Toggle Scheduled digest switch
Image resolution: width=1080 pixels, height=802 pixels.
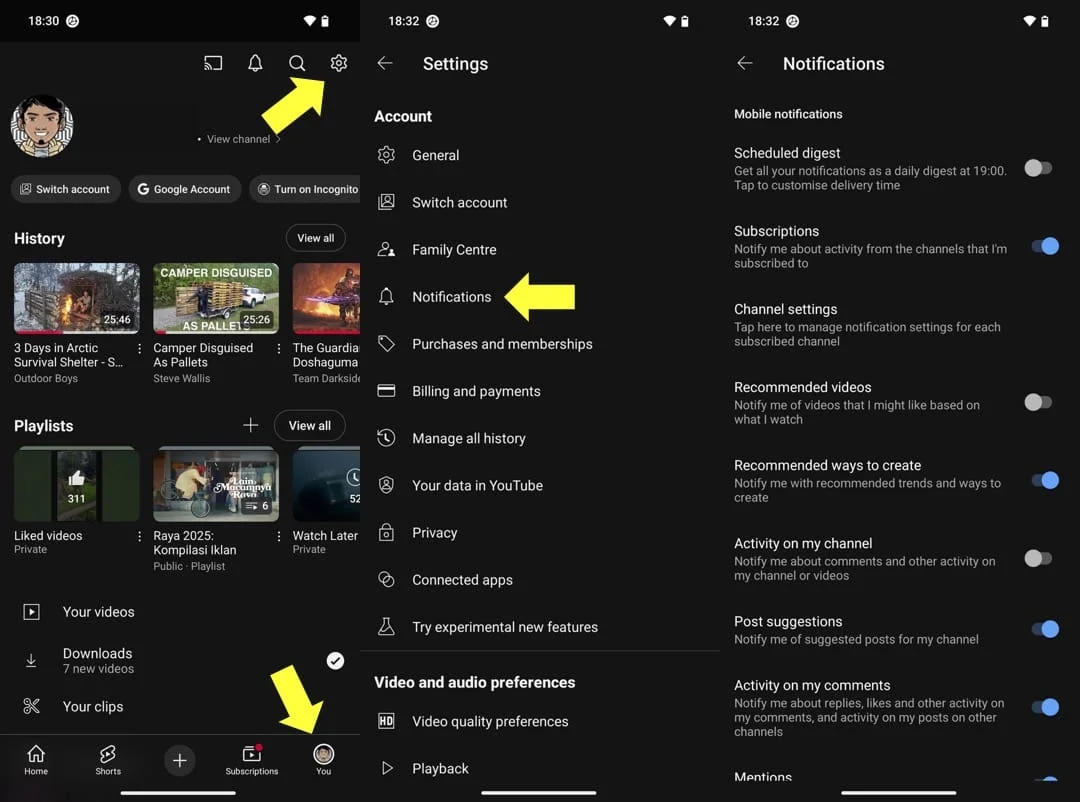pyautogui.click(x=1039, y=168)
